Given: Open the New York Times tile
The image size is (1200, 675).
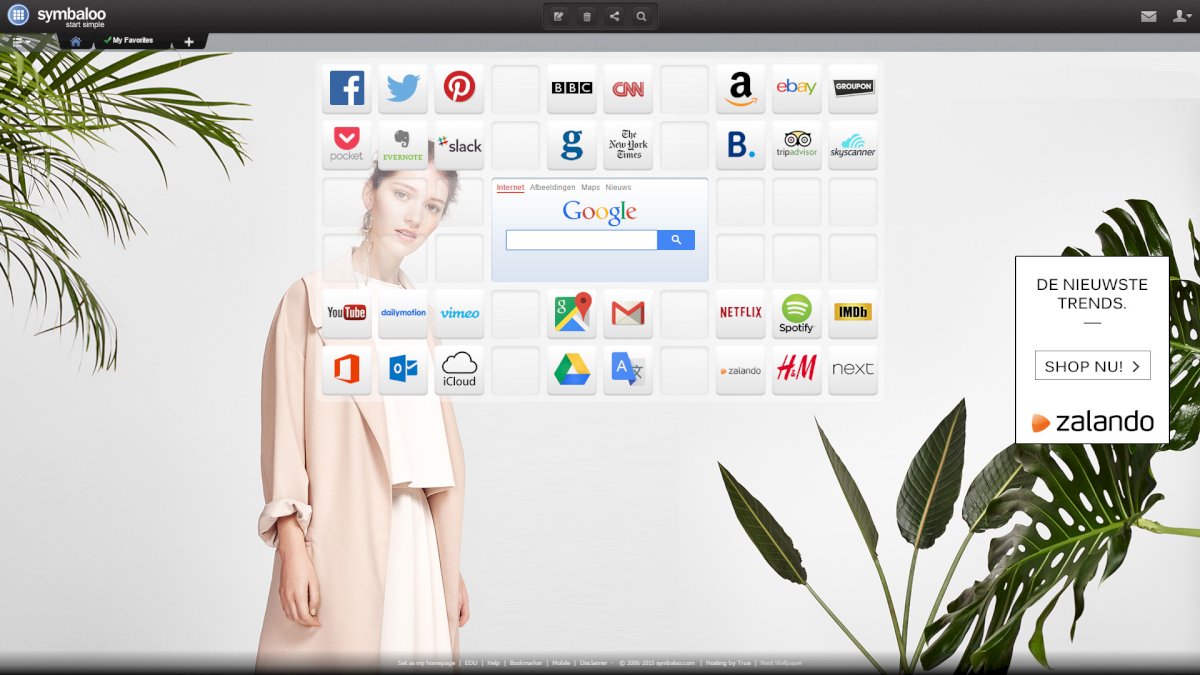Looking at the screenshot, I should click(628, 145).
